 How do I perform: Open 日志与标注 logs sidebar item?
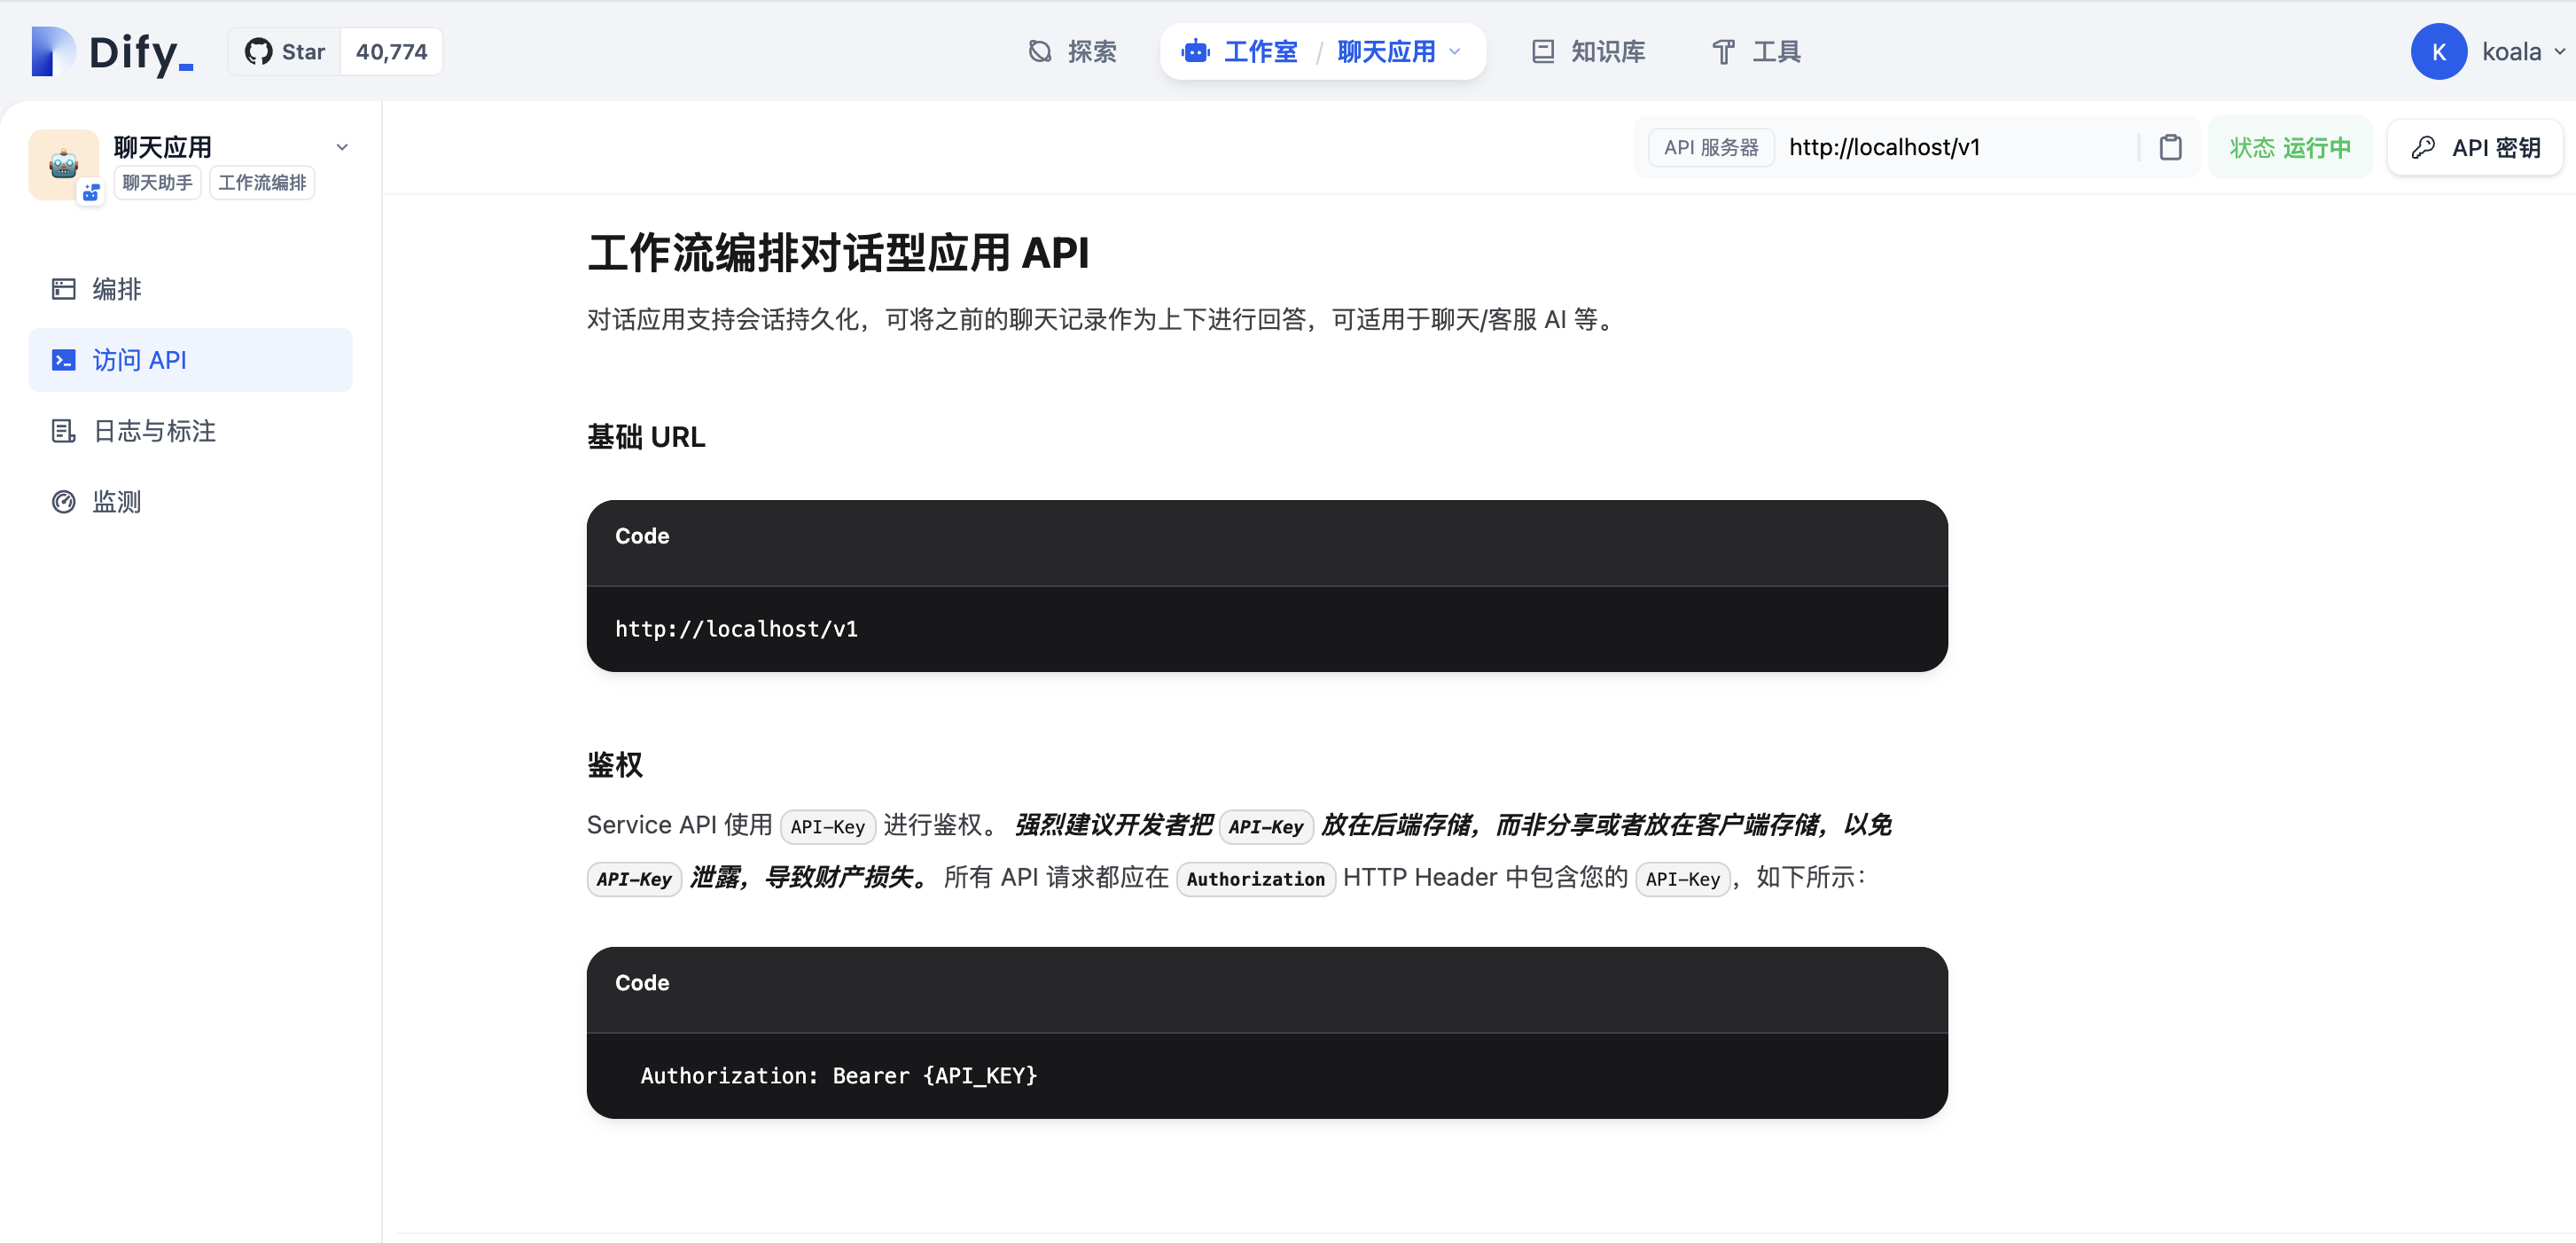click(x=153, y=431)
